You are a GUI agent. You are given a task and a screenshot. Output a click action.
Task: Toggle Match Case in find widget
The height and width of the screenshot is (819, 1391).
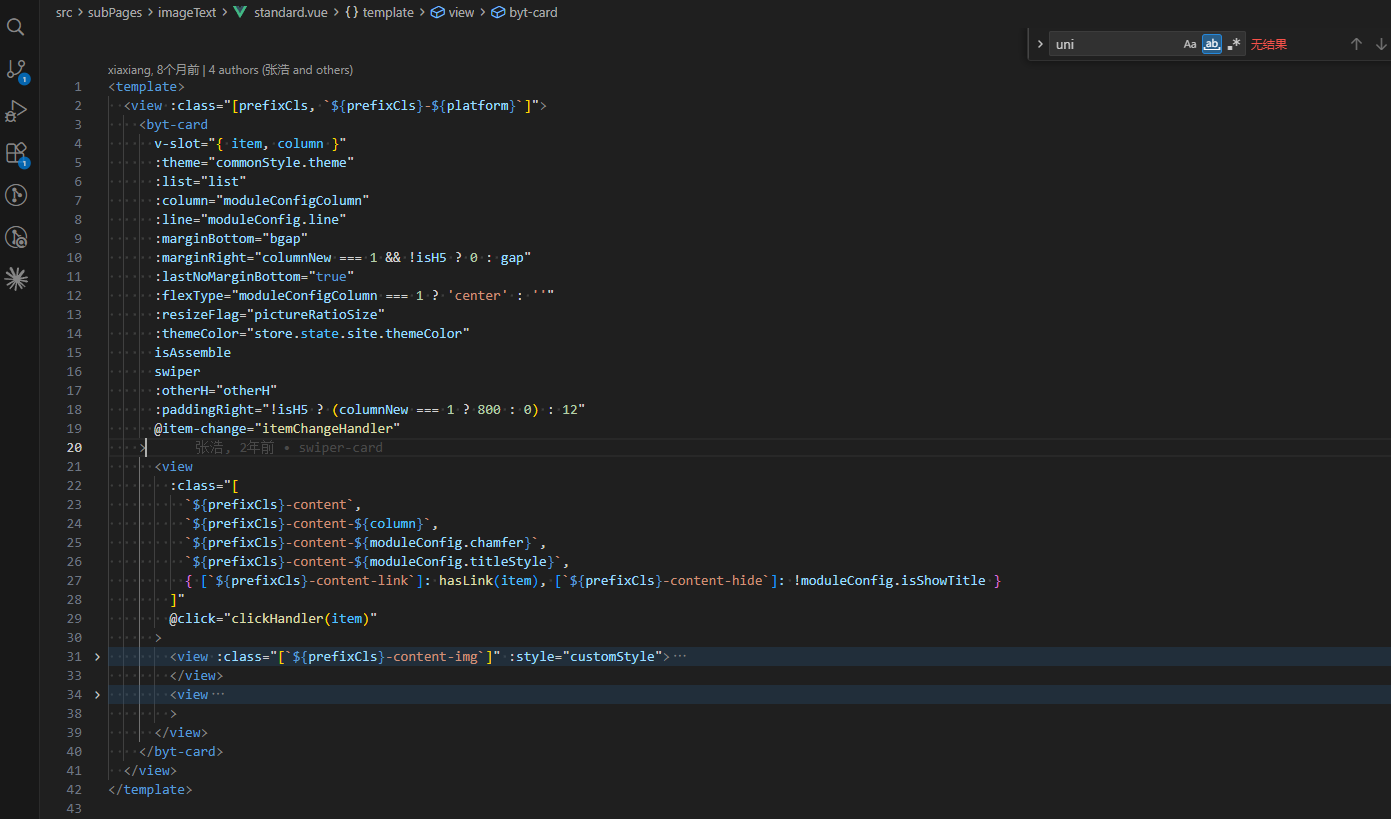(x=1189, y=44)
